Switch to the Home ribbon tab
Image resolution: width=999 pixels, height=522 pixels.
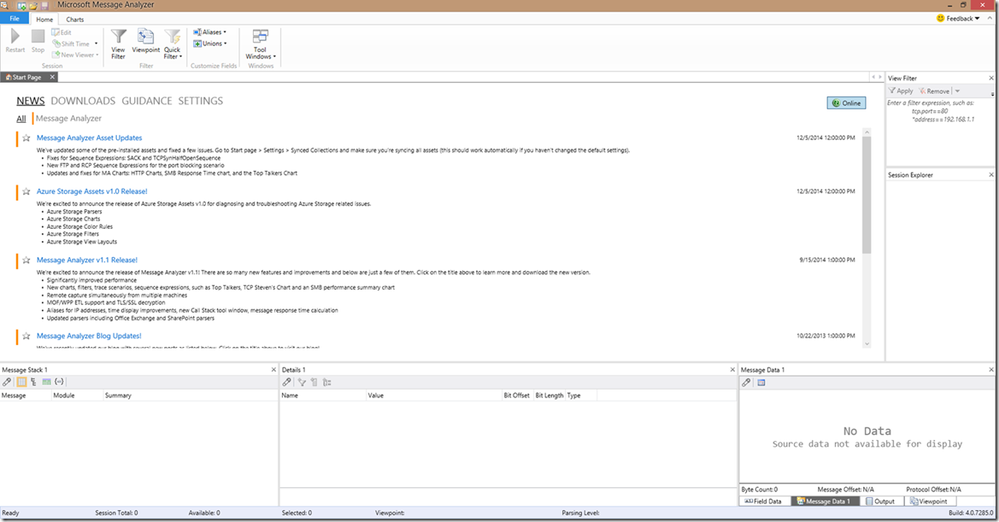pos(45,19)
